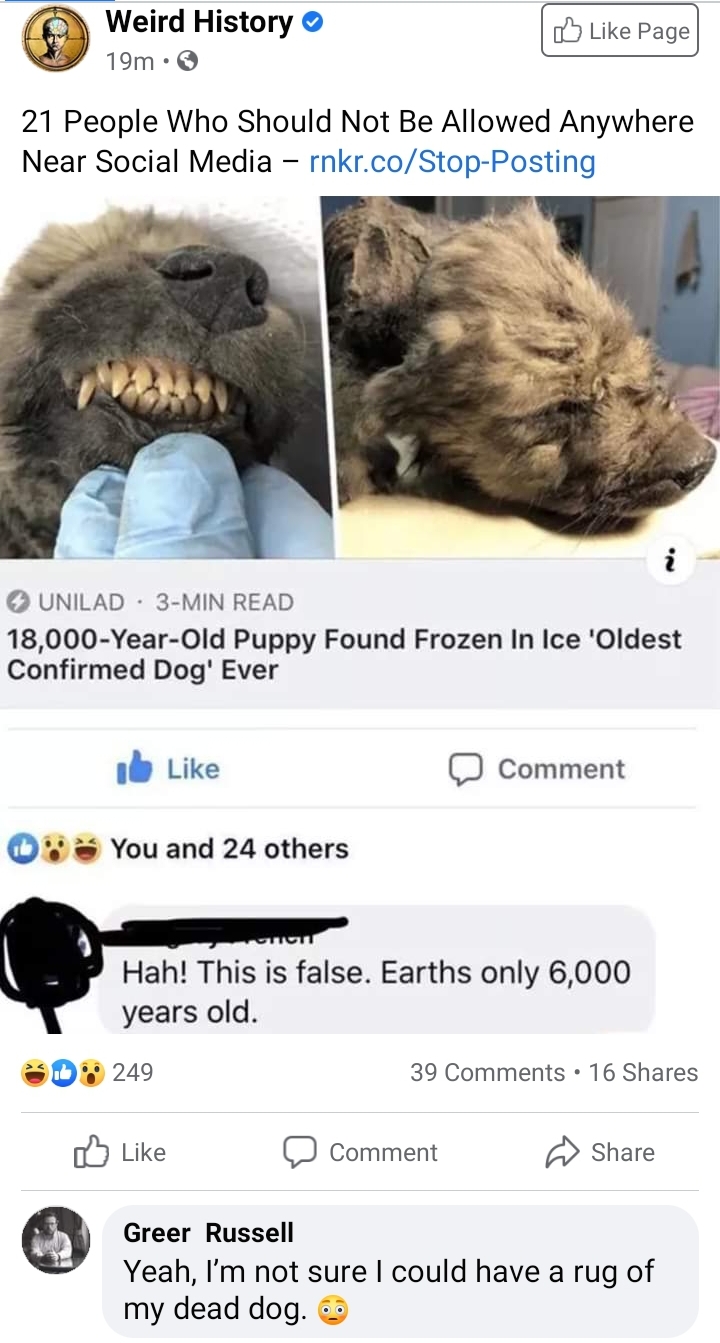Click the laughing reaction emoji beside 249
This screenshot has width=720, height=1343.
(35, 1073)
